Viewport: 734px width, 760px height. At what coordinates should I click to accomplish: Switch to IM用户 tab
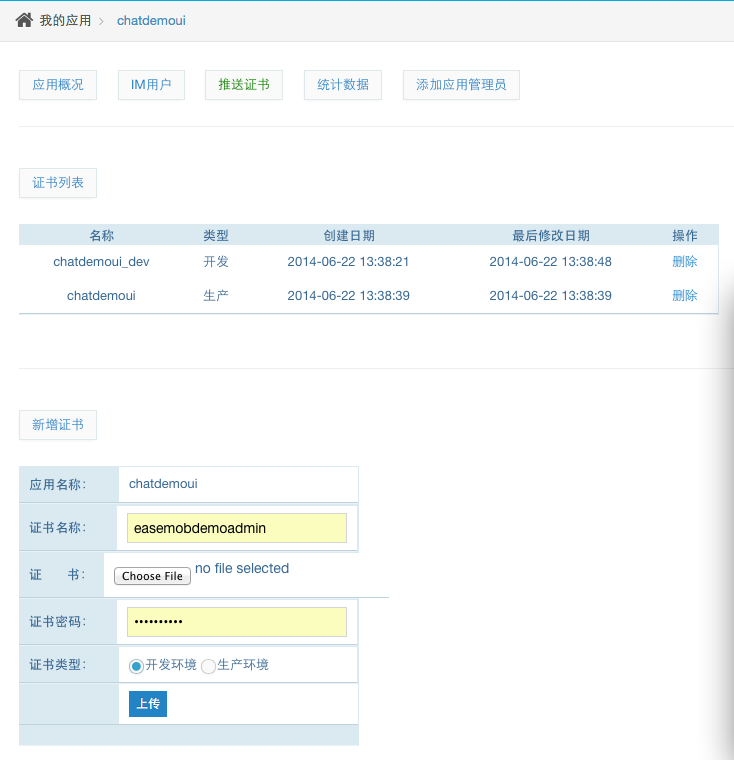[x=151, y=85]
